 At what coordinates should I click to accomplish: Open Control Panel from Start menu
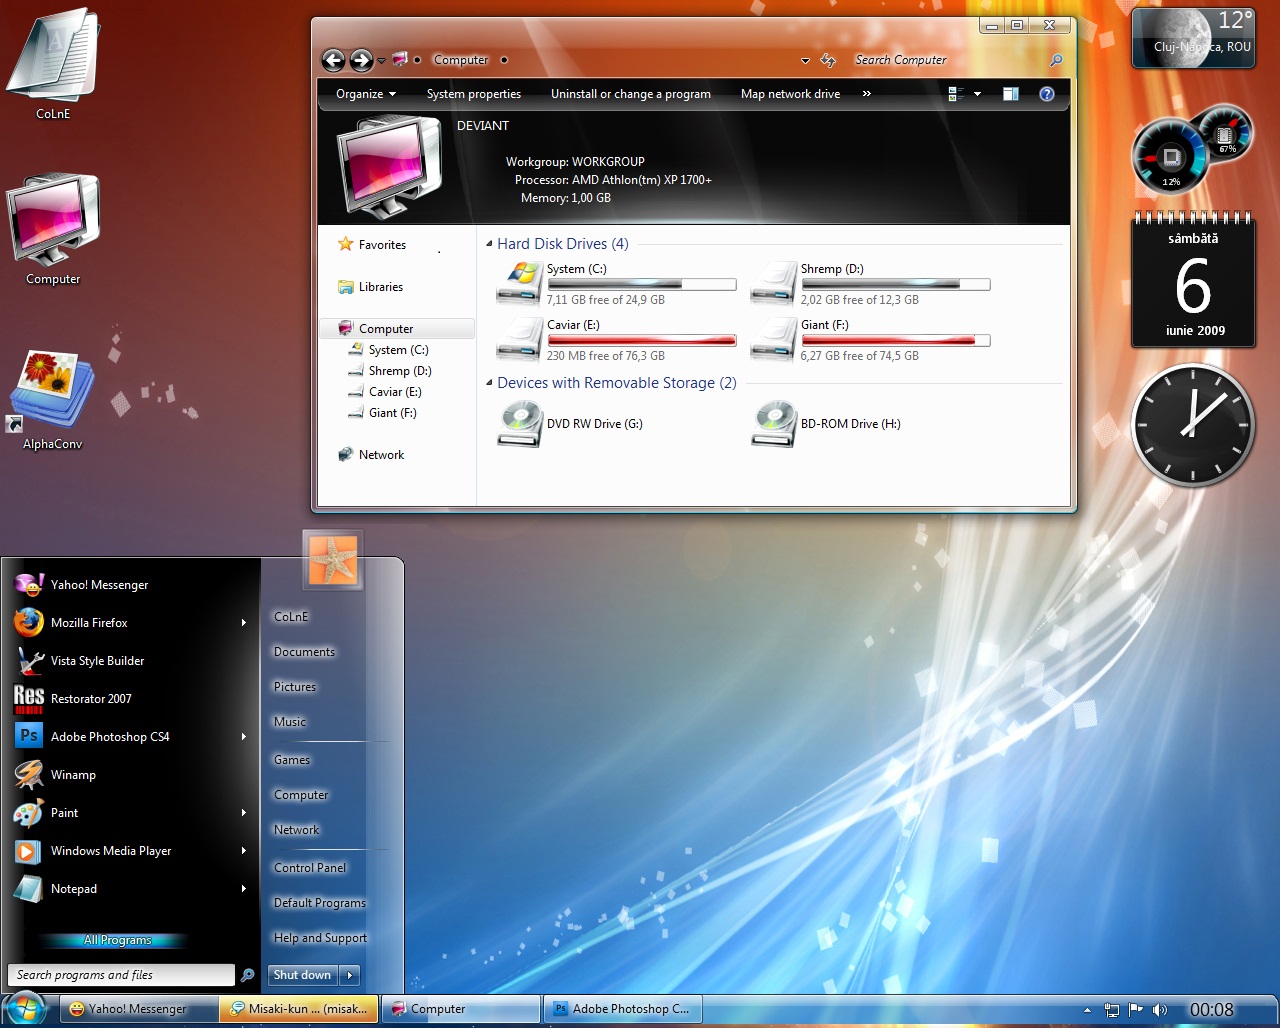pyautogui.click(x=310, y=868)
